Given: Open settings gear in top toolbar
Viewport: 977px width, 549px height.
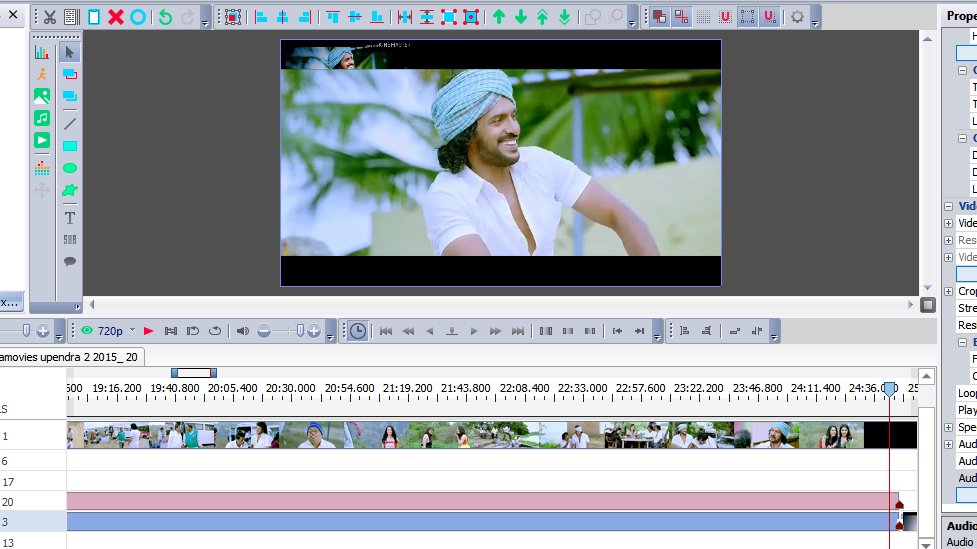Looking at the screenshot, I should [x=797, y=17].
